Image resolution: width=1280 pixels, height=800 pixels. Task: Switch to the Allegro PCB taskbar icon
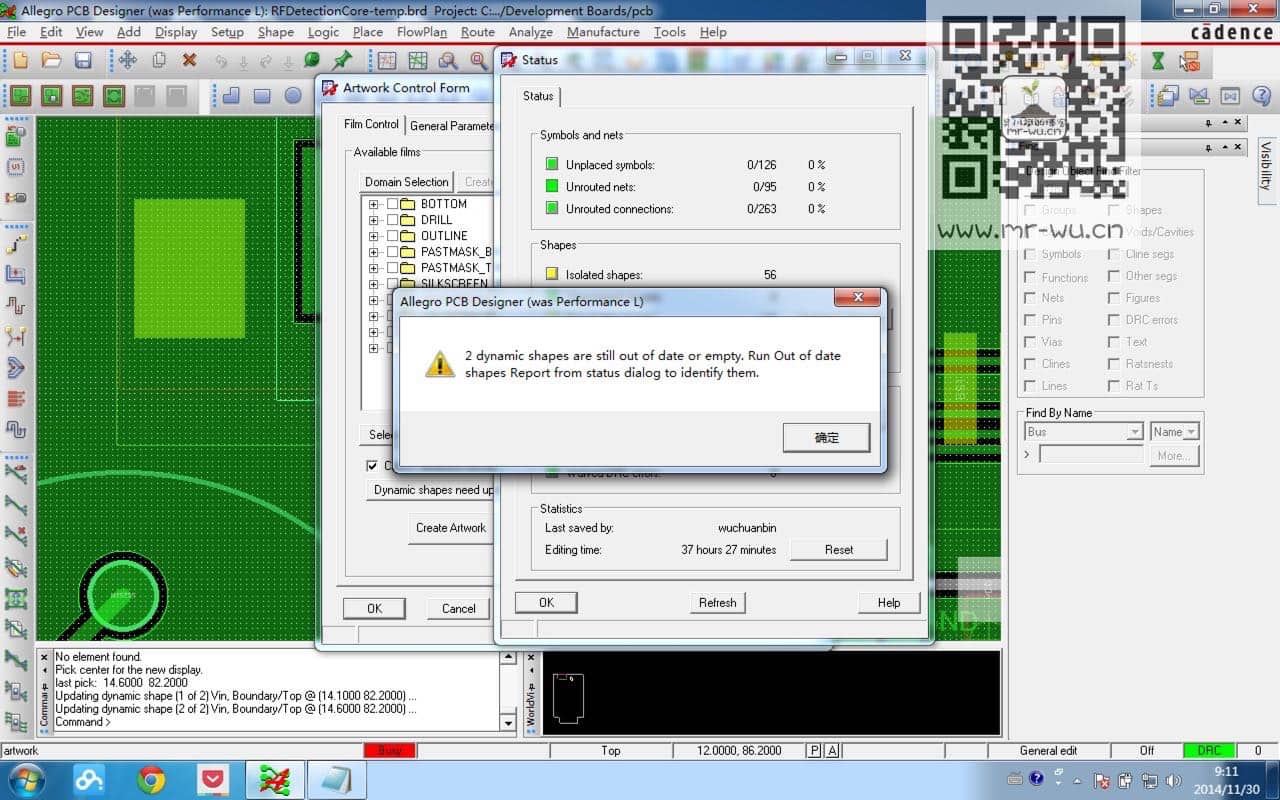(274, 779)
